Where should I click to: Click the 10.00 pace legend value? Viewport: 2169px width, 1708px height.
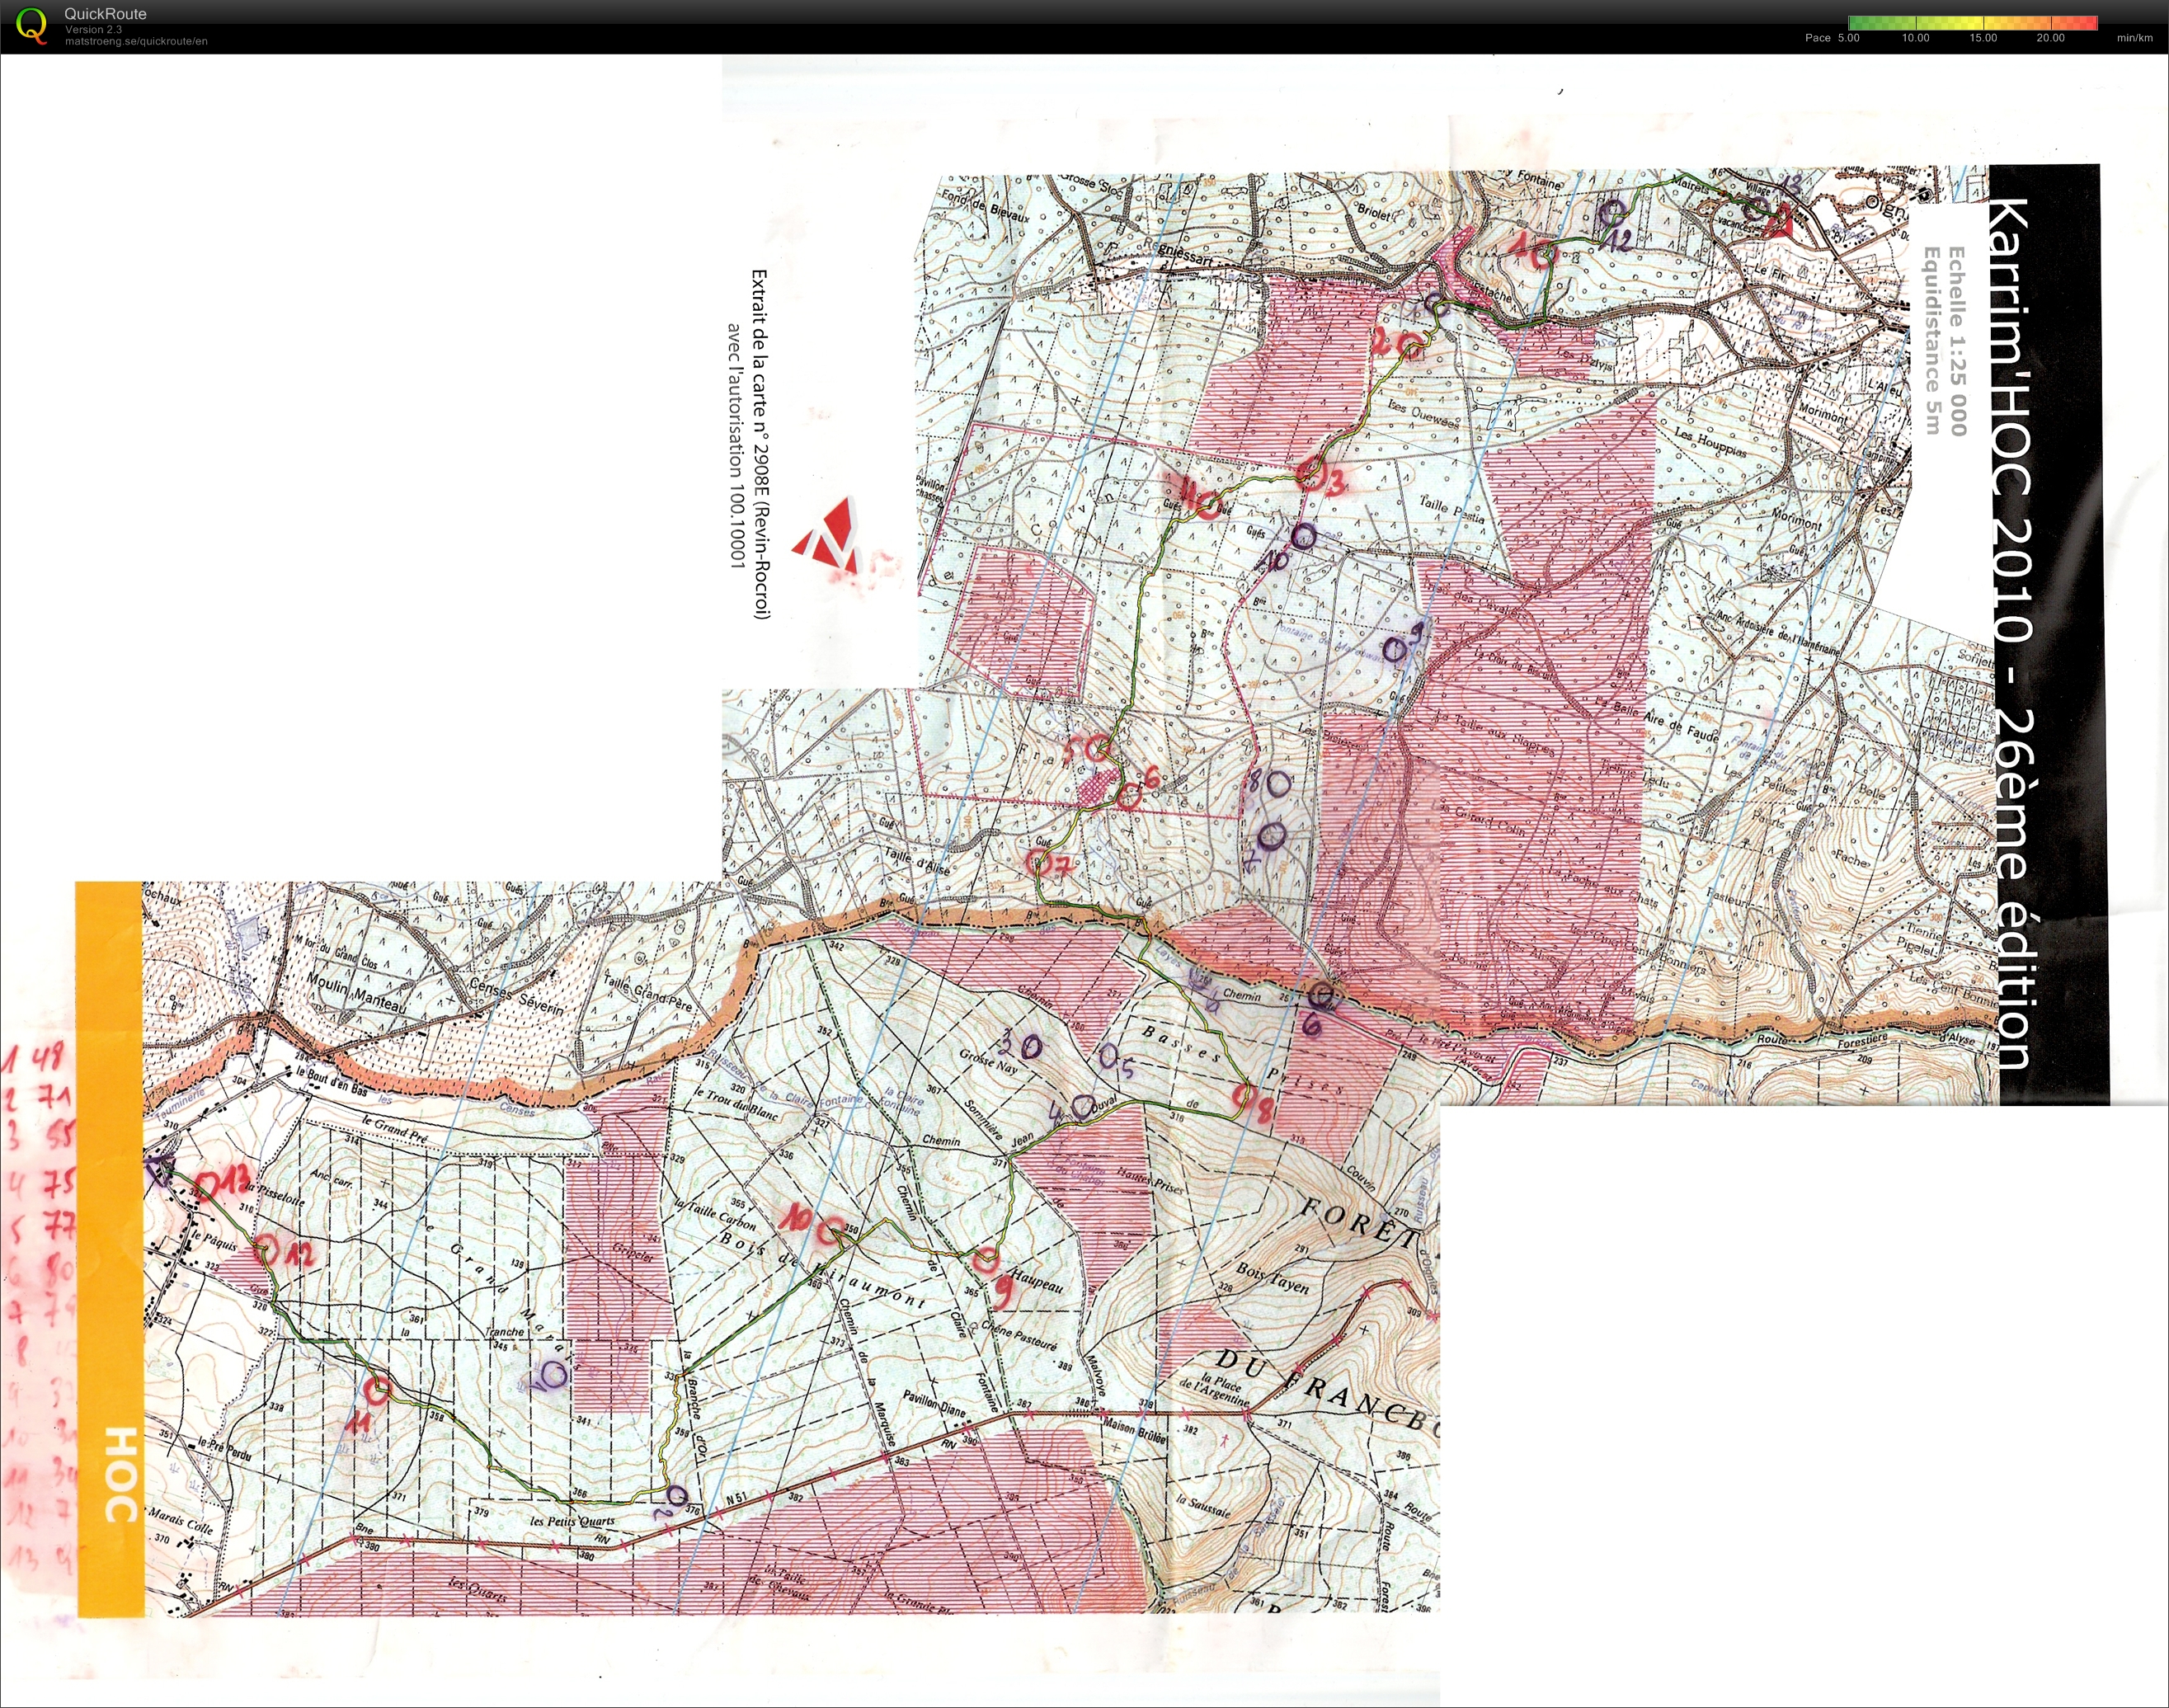(x=1915, y=38)
